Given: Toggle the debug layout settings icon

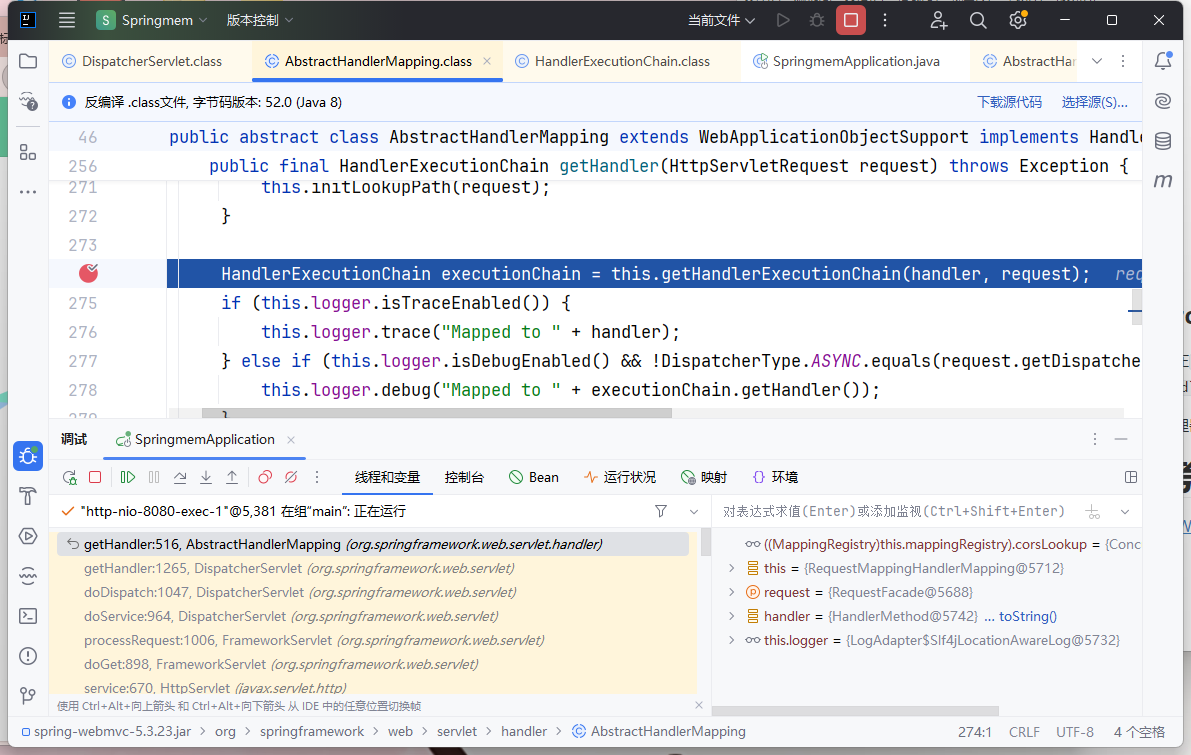Looking at the screenshot, I should tap(1131, 478).
